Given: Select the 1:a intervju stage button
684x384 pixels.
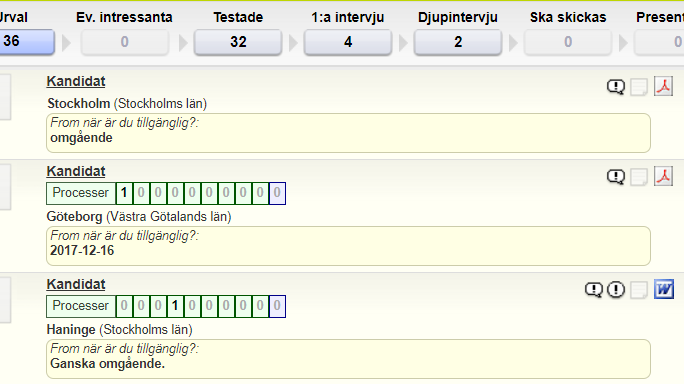Looking at the screenshot, I should (348, 42).
